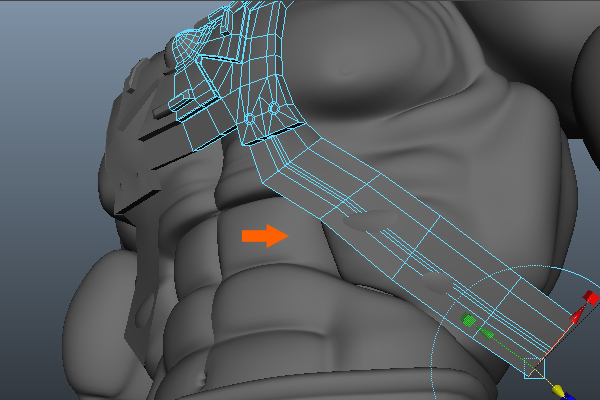
Task: Select the green arrow cone manipulator handle
Action: (x=485, y=332)
